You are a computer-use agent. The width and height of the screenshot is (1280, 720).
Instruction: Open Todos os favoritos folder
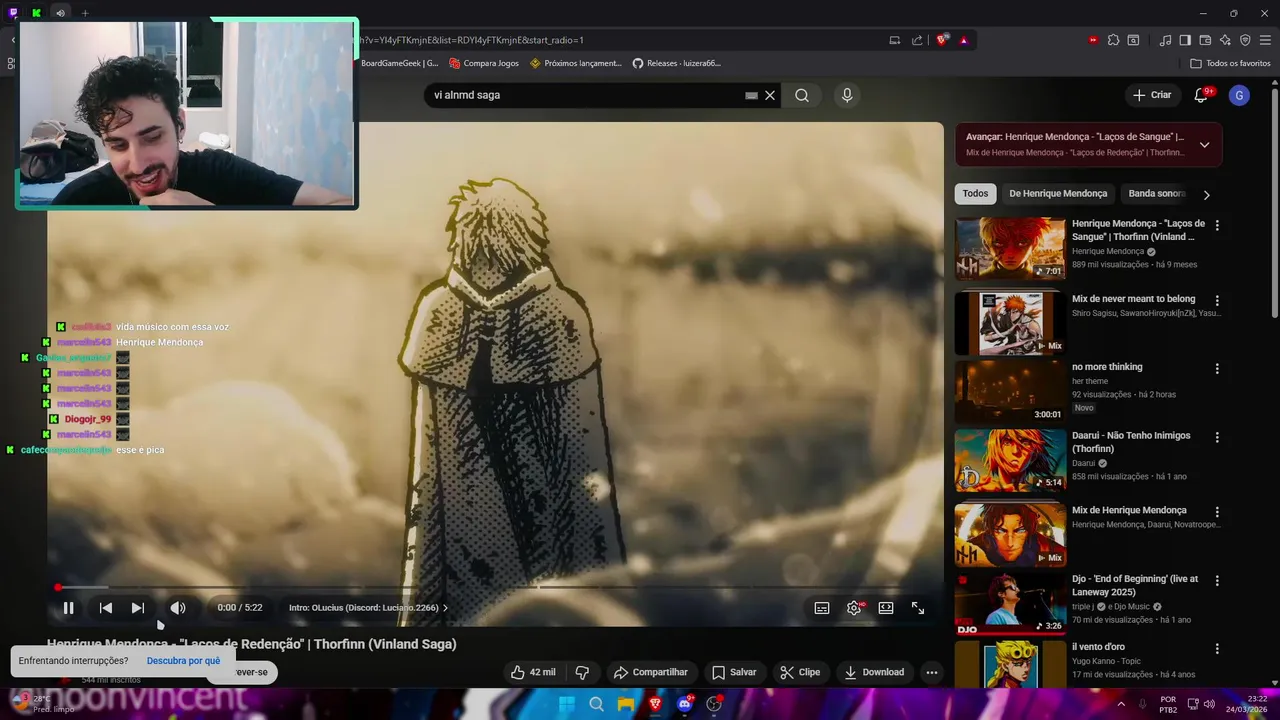[x=1230, y=63]
